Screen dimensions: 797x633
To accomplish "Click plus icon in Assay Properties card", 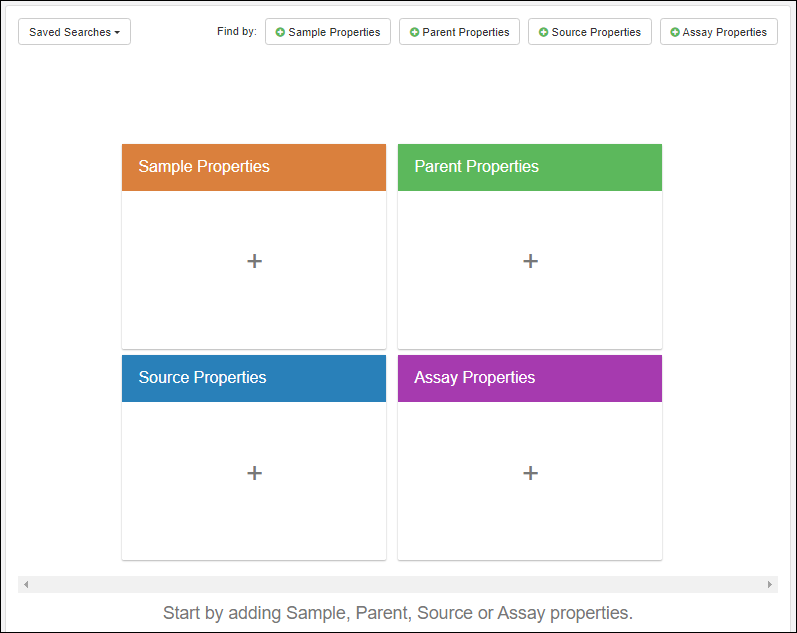I will click(530, 473).
